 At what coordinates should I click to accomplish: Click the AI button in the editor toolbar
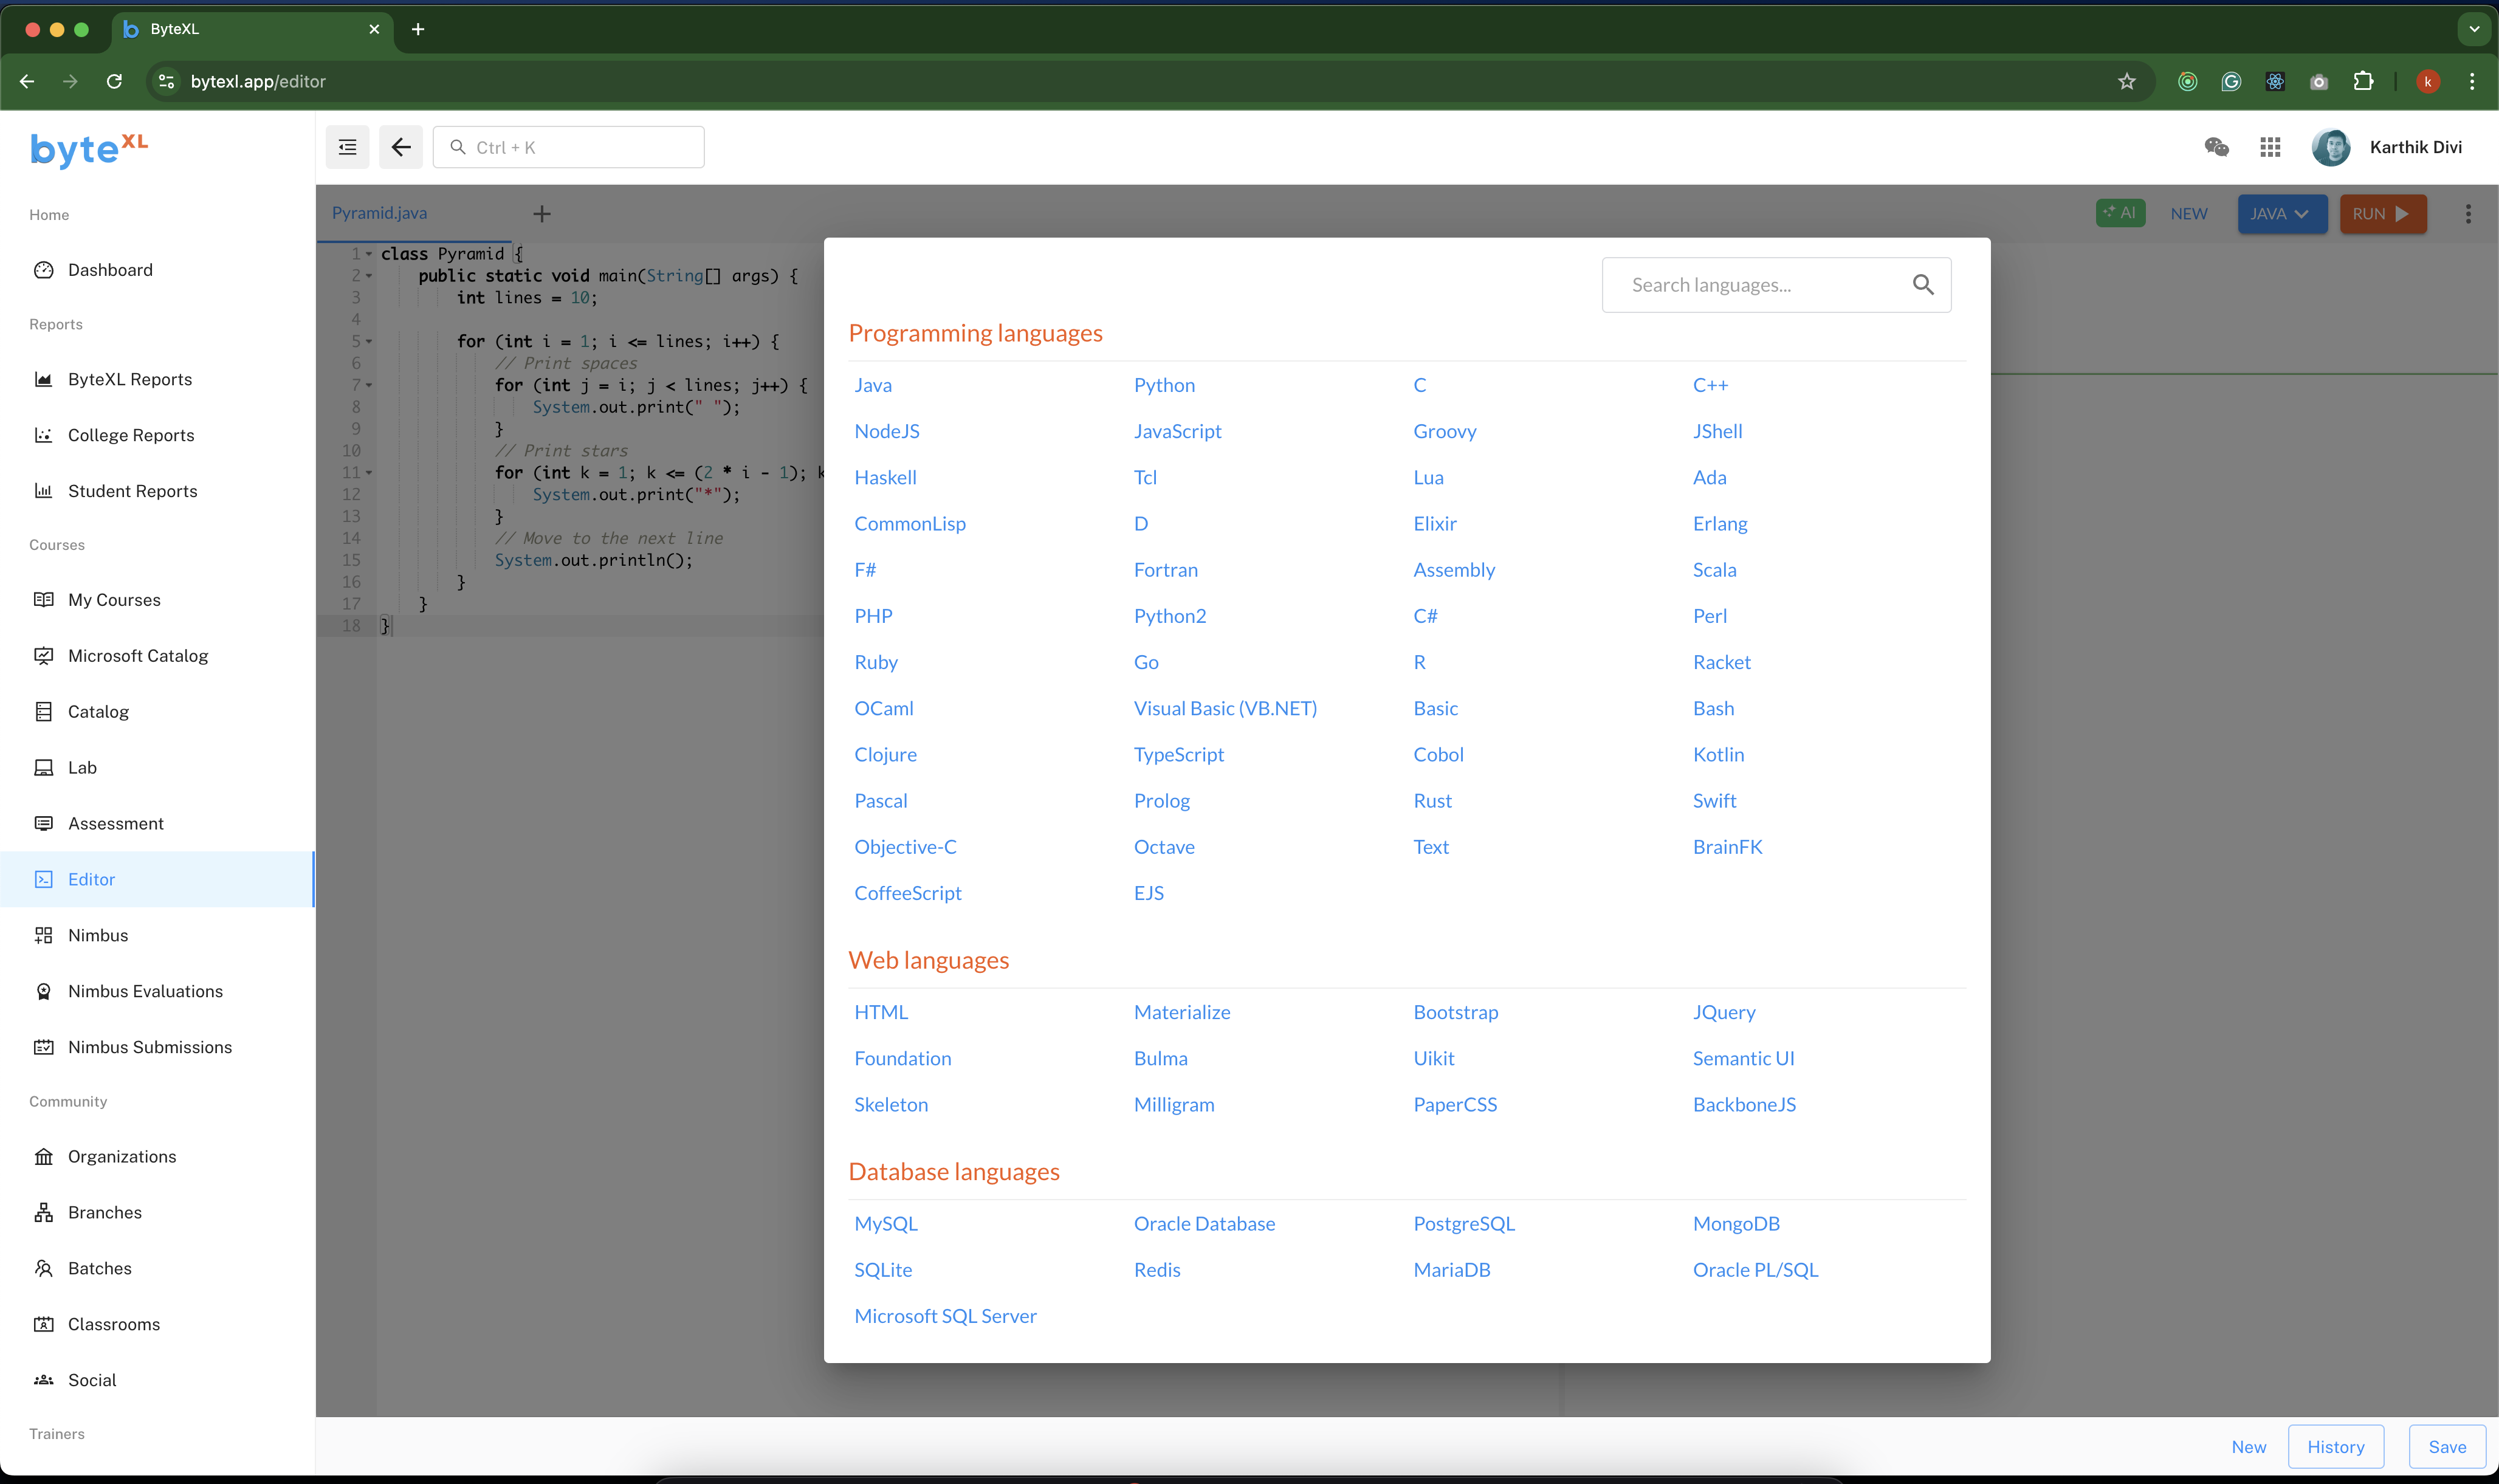click(2120, 213)
